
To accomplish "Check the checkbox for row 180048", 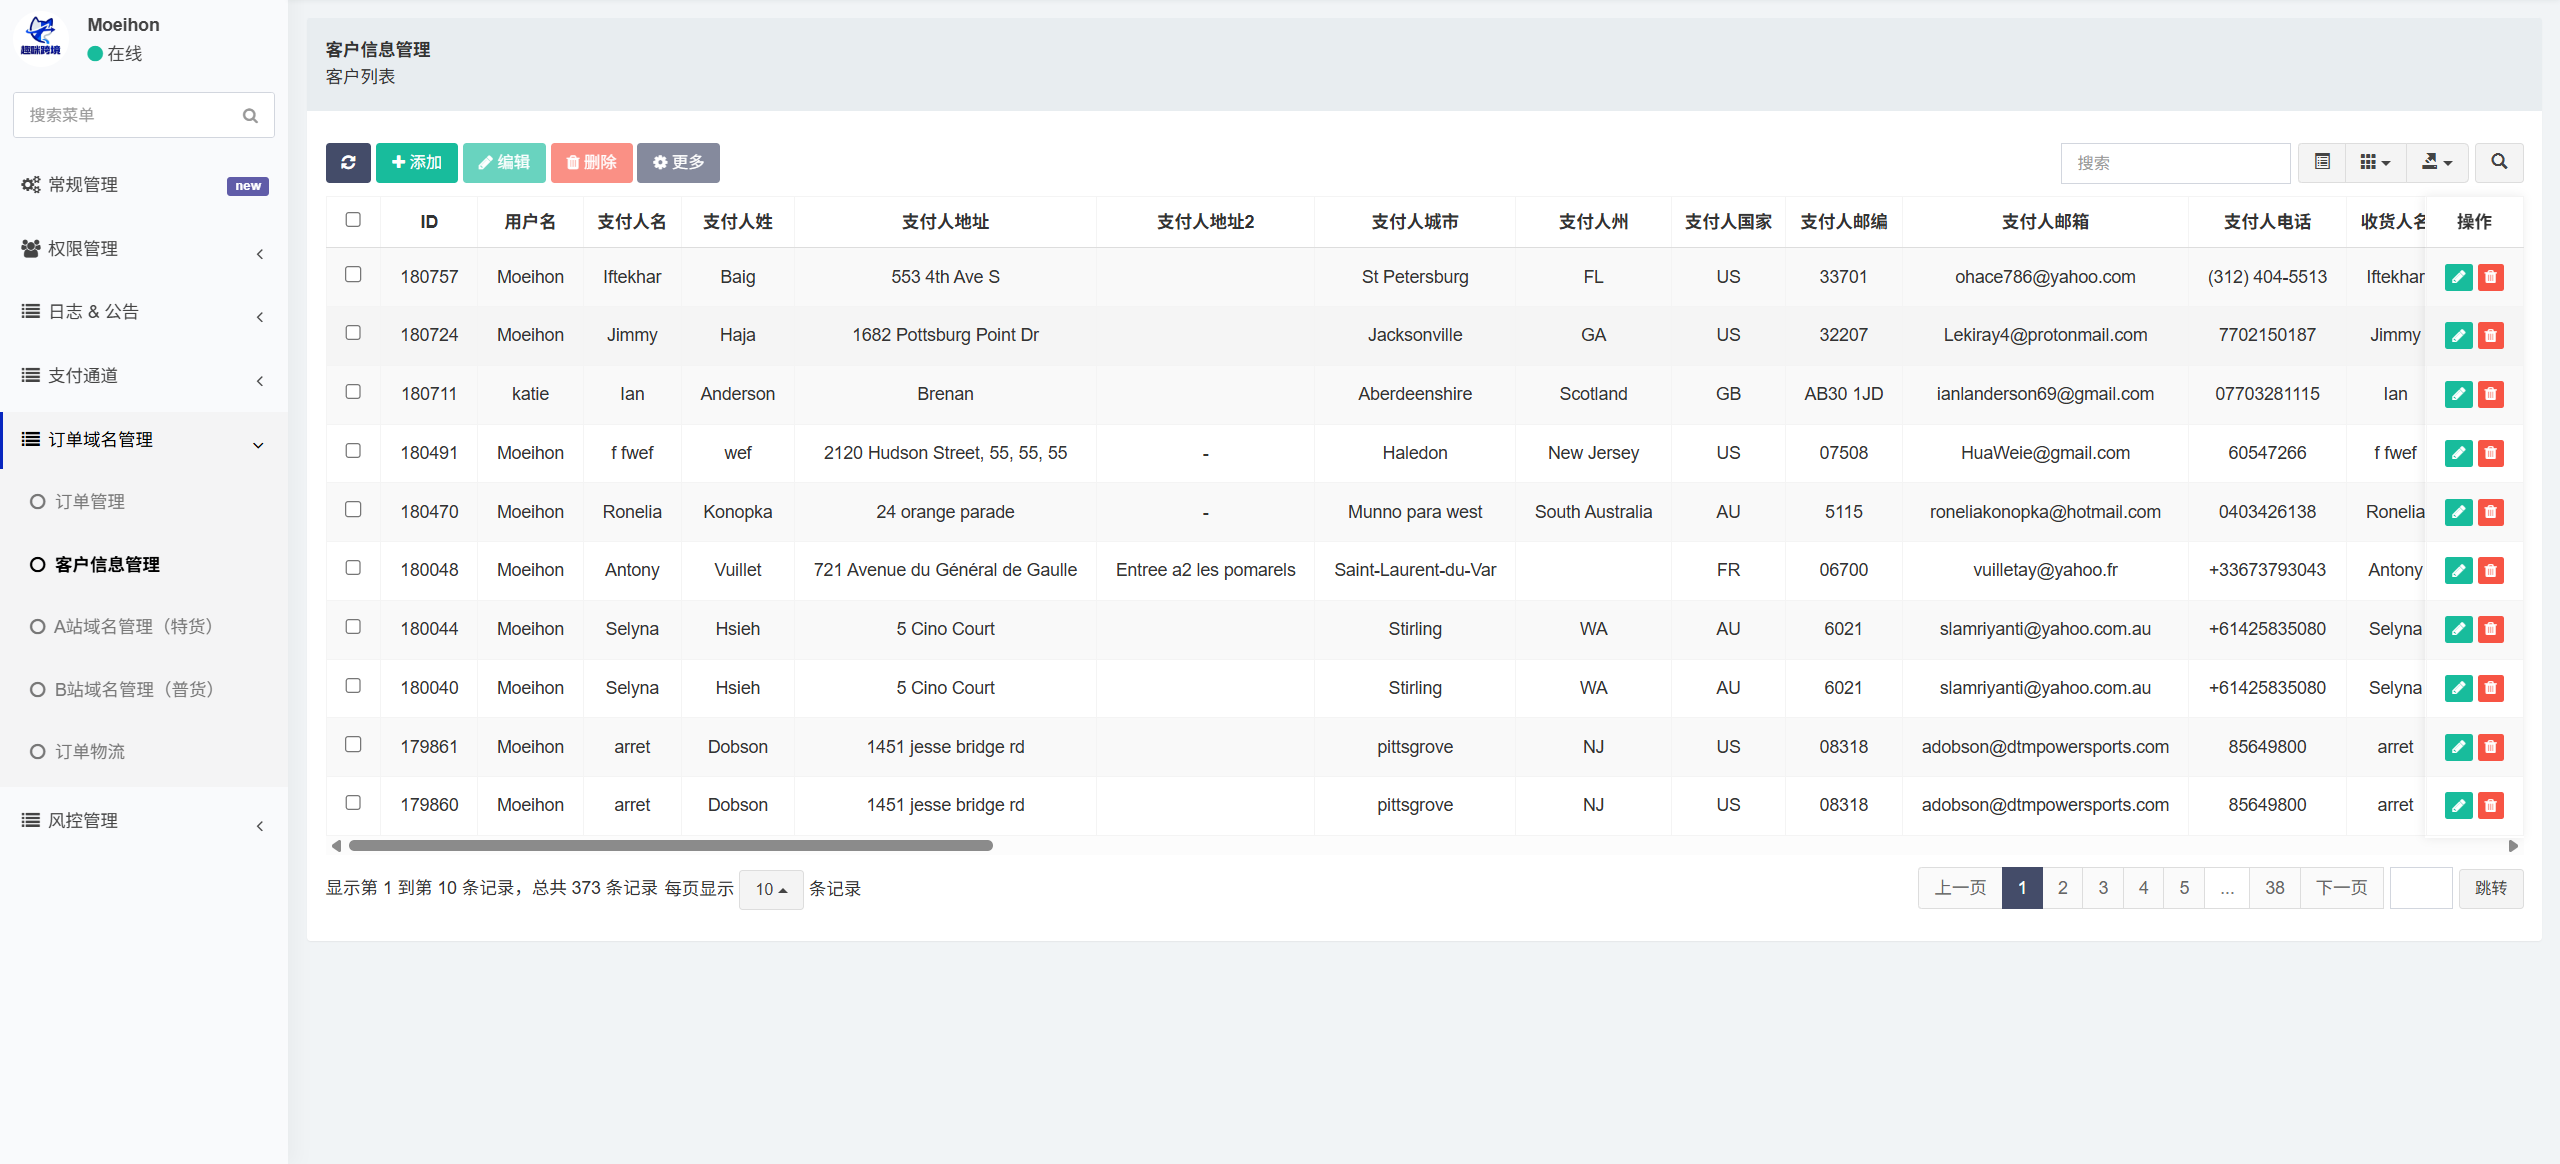I will (x=353, y=568).
